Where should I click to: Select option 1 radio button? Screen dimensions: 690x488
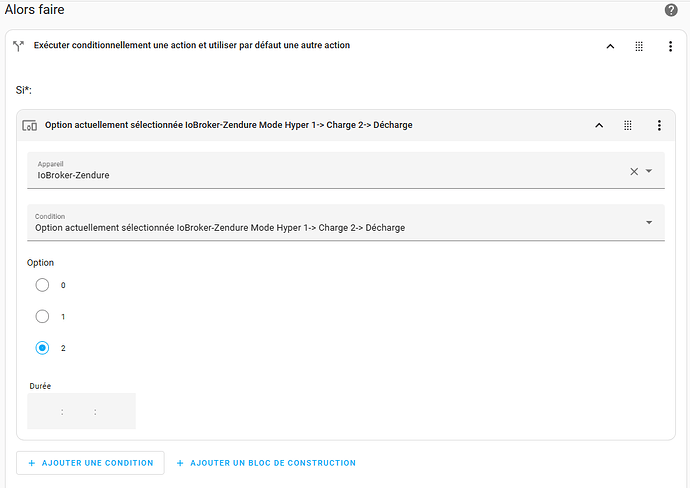[42, 316]
